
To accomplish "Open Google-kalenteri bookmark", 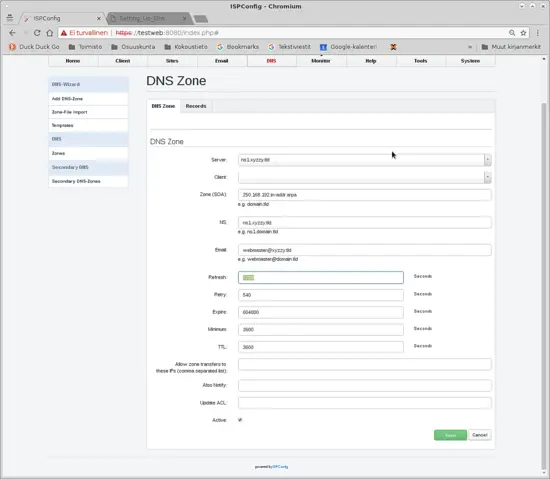I will tap(348, 47).
